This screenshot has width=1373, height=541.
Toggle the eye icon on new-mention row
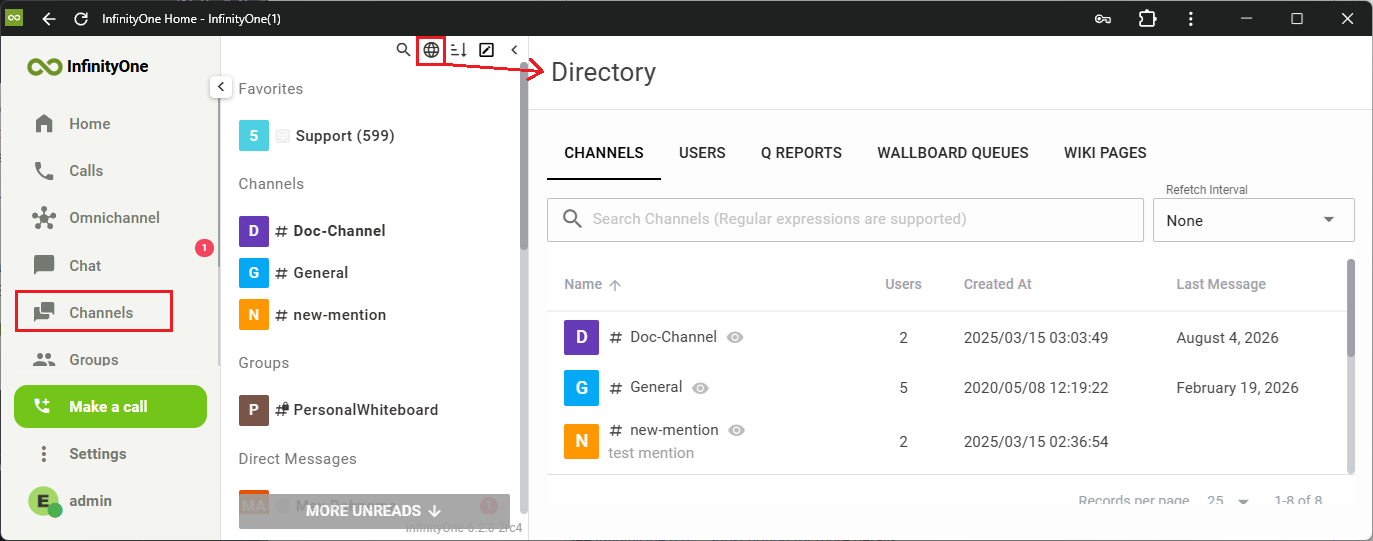click(737, 431)
